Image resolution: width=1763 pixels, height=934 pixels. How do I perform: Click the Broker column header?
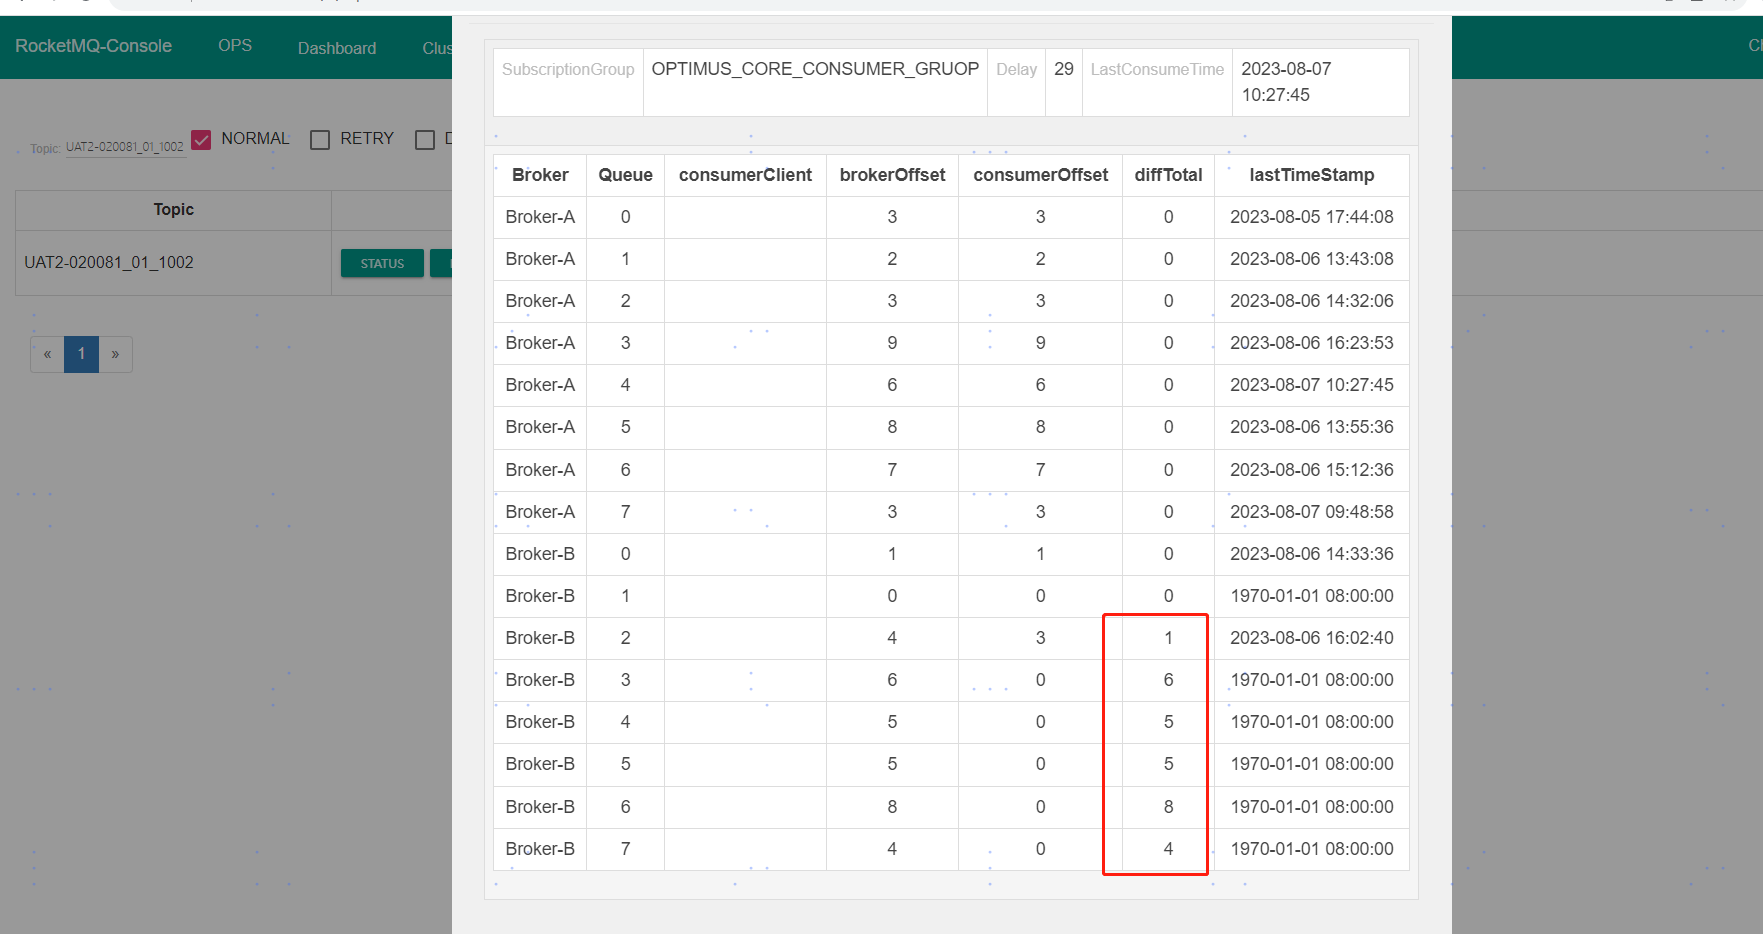(x=540, y=175)
